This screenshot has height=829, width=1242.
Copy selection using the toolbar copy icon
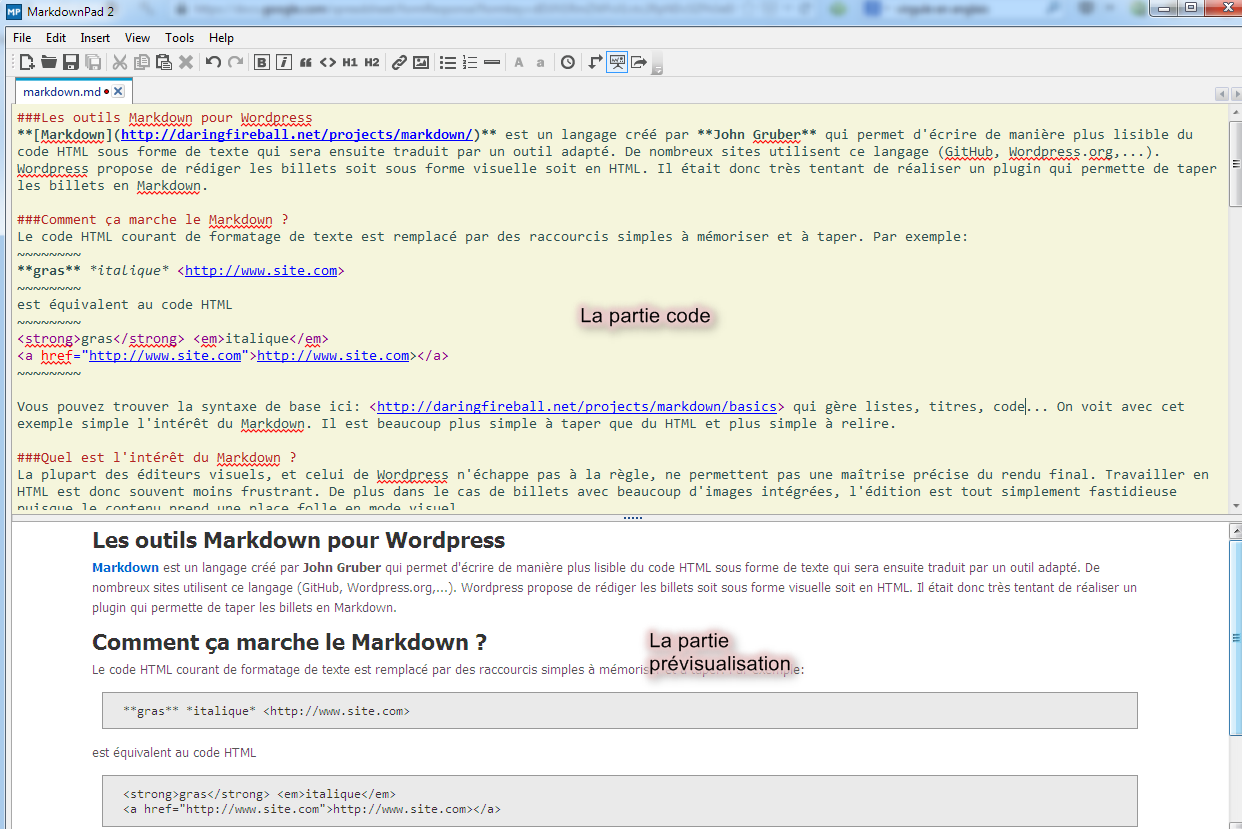[x=142, y=62]
